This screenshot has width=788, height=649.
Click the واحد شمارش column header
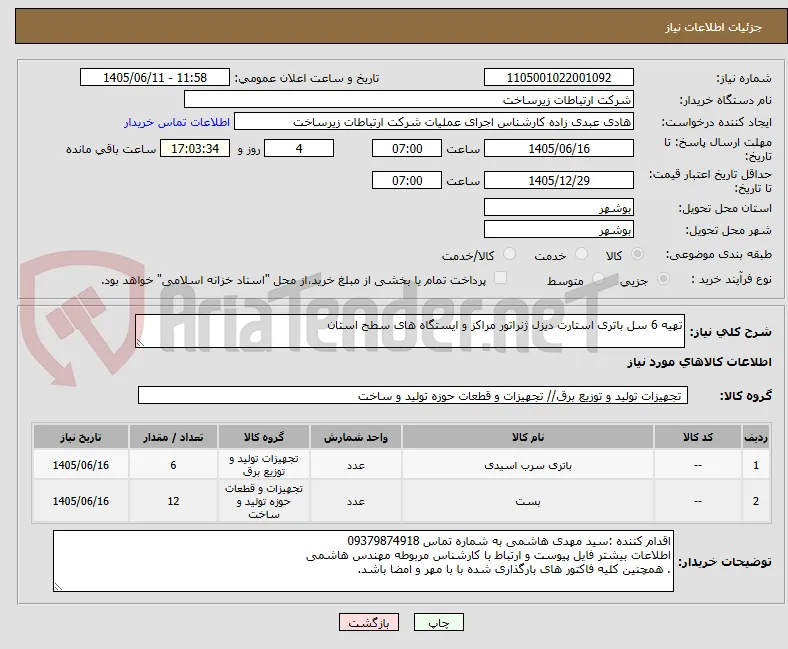pos(356,437)
